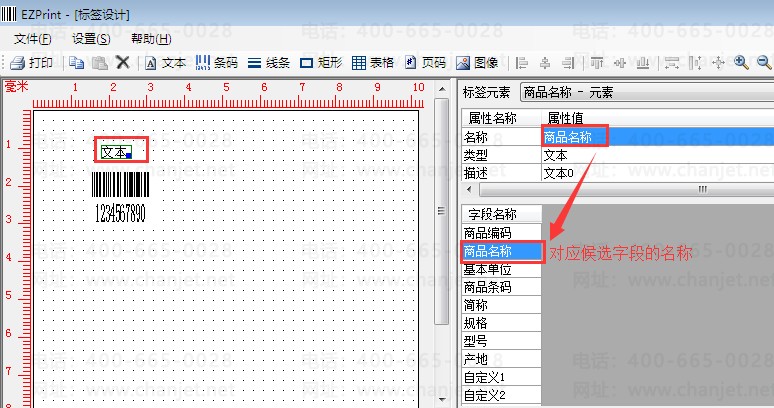Select 商品条码 in the field name list
The image size is (774, 408).
point(488,287)
